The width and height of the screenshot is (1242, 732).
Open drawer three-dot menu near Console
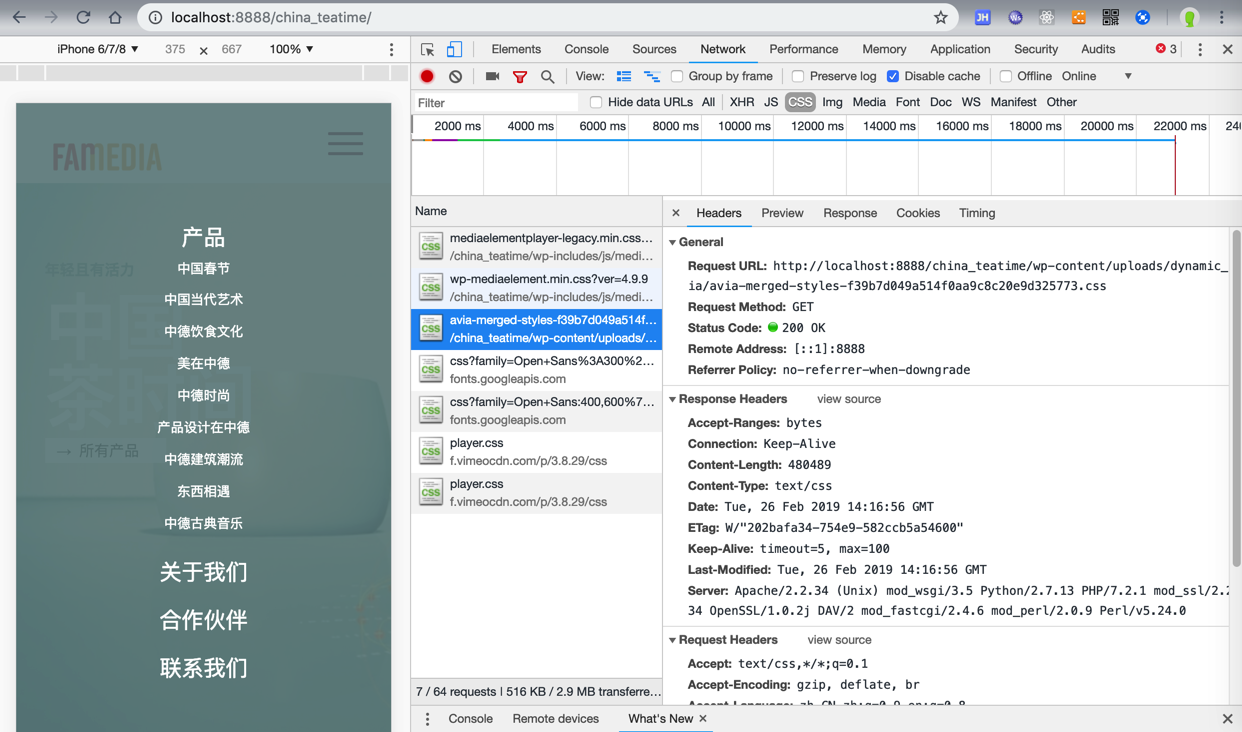coord(427,719)
